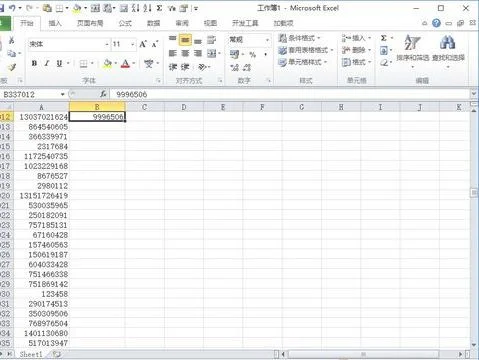Click the fx insert function button
The height and width of the screenshot is (360, 479).
point(103,94)
